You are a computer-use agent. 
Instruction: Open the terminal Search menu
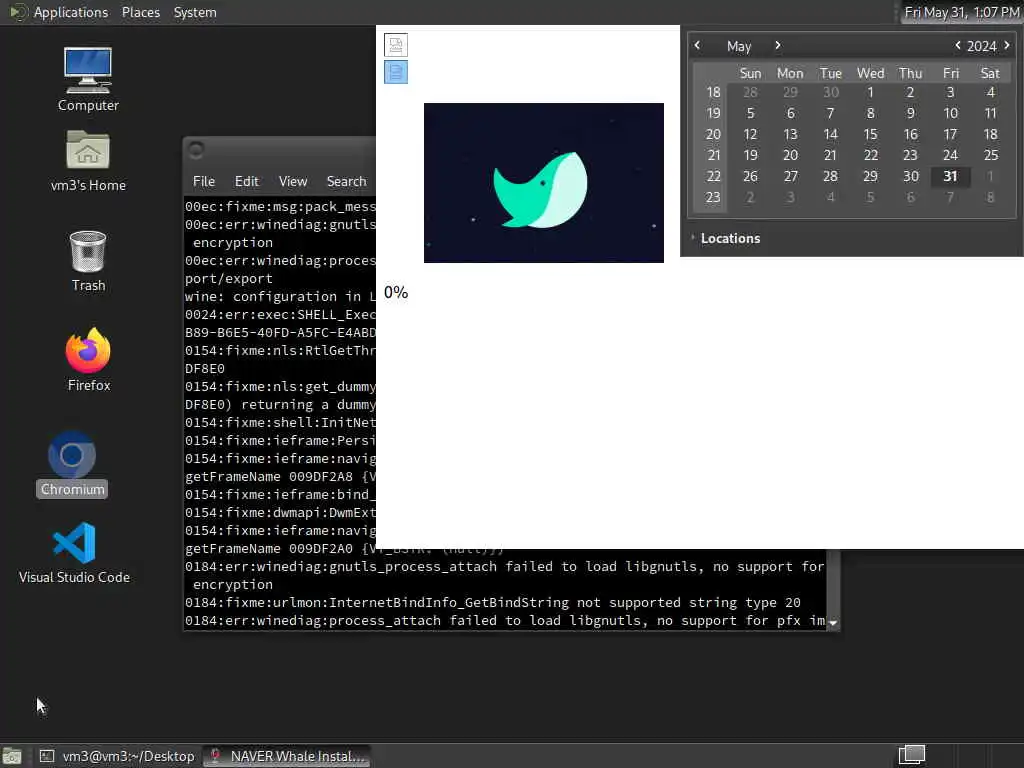[x=346, y=182]
